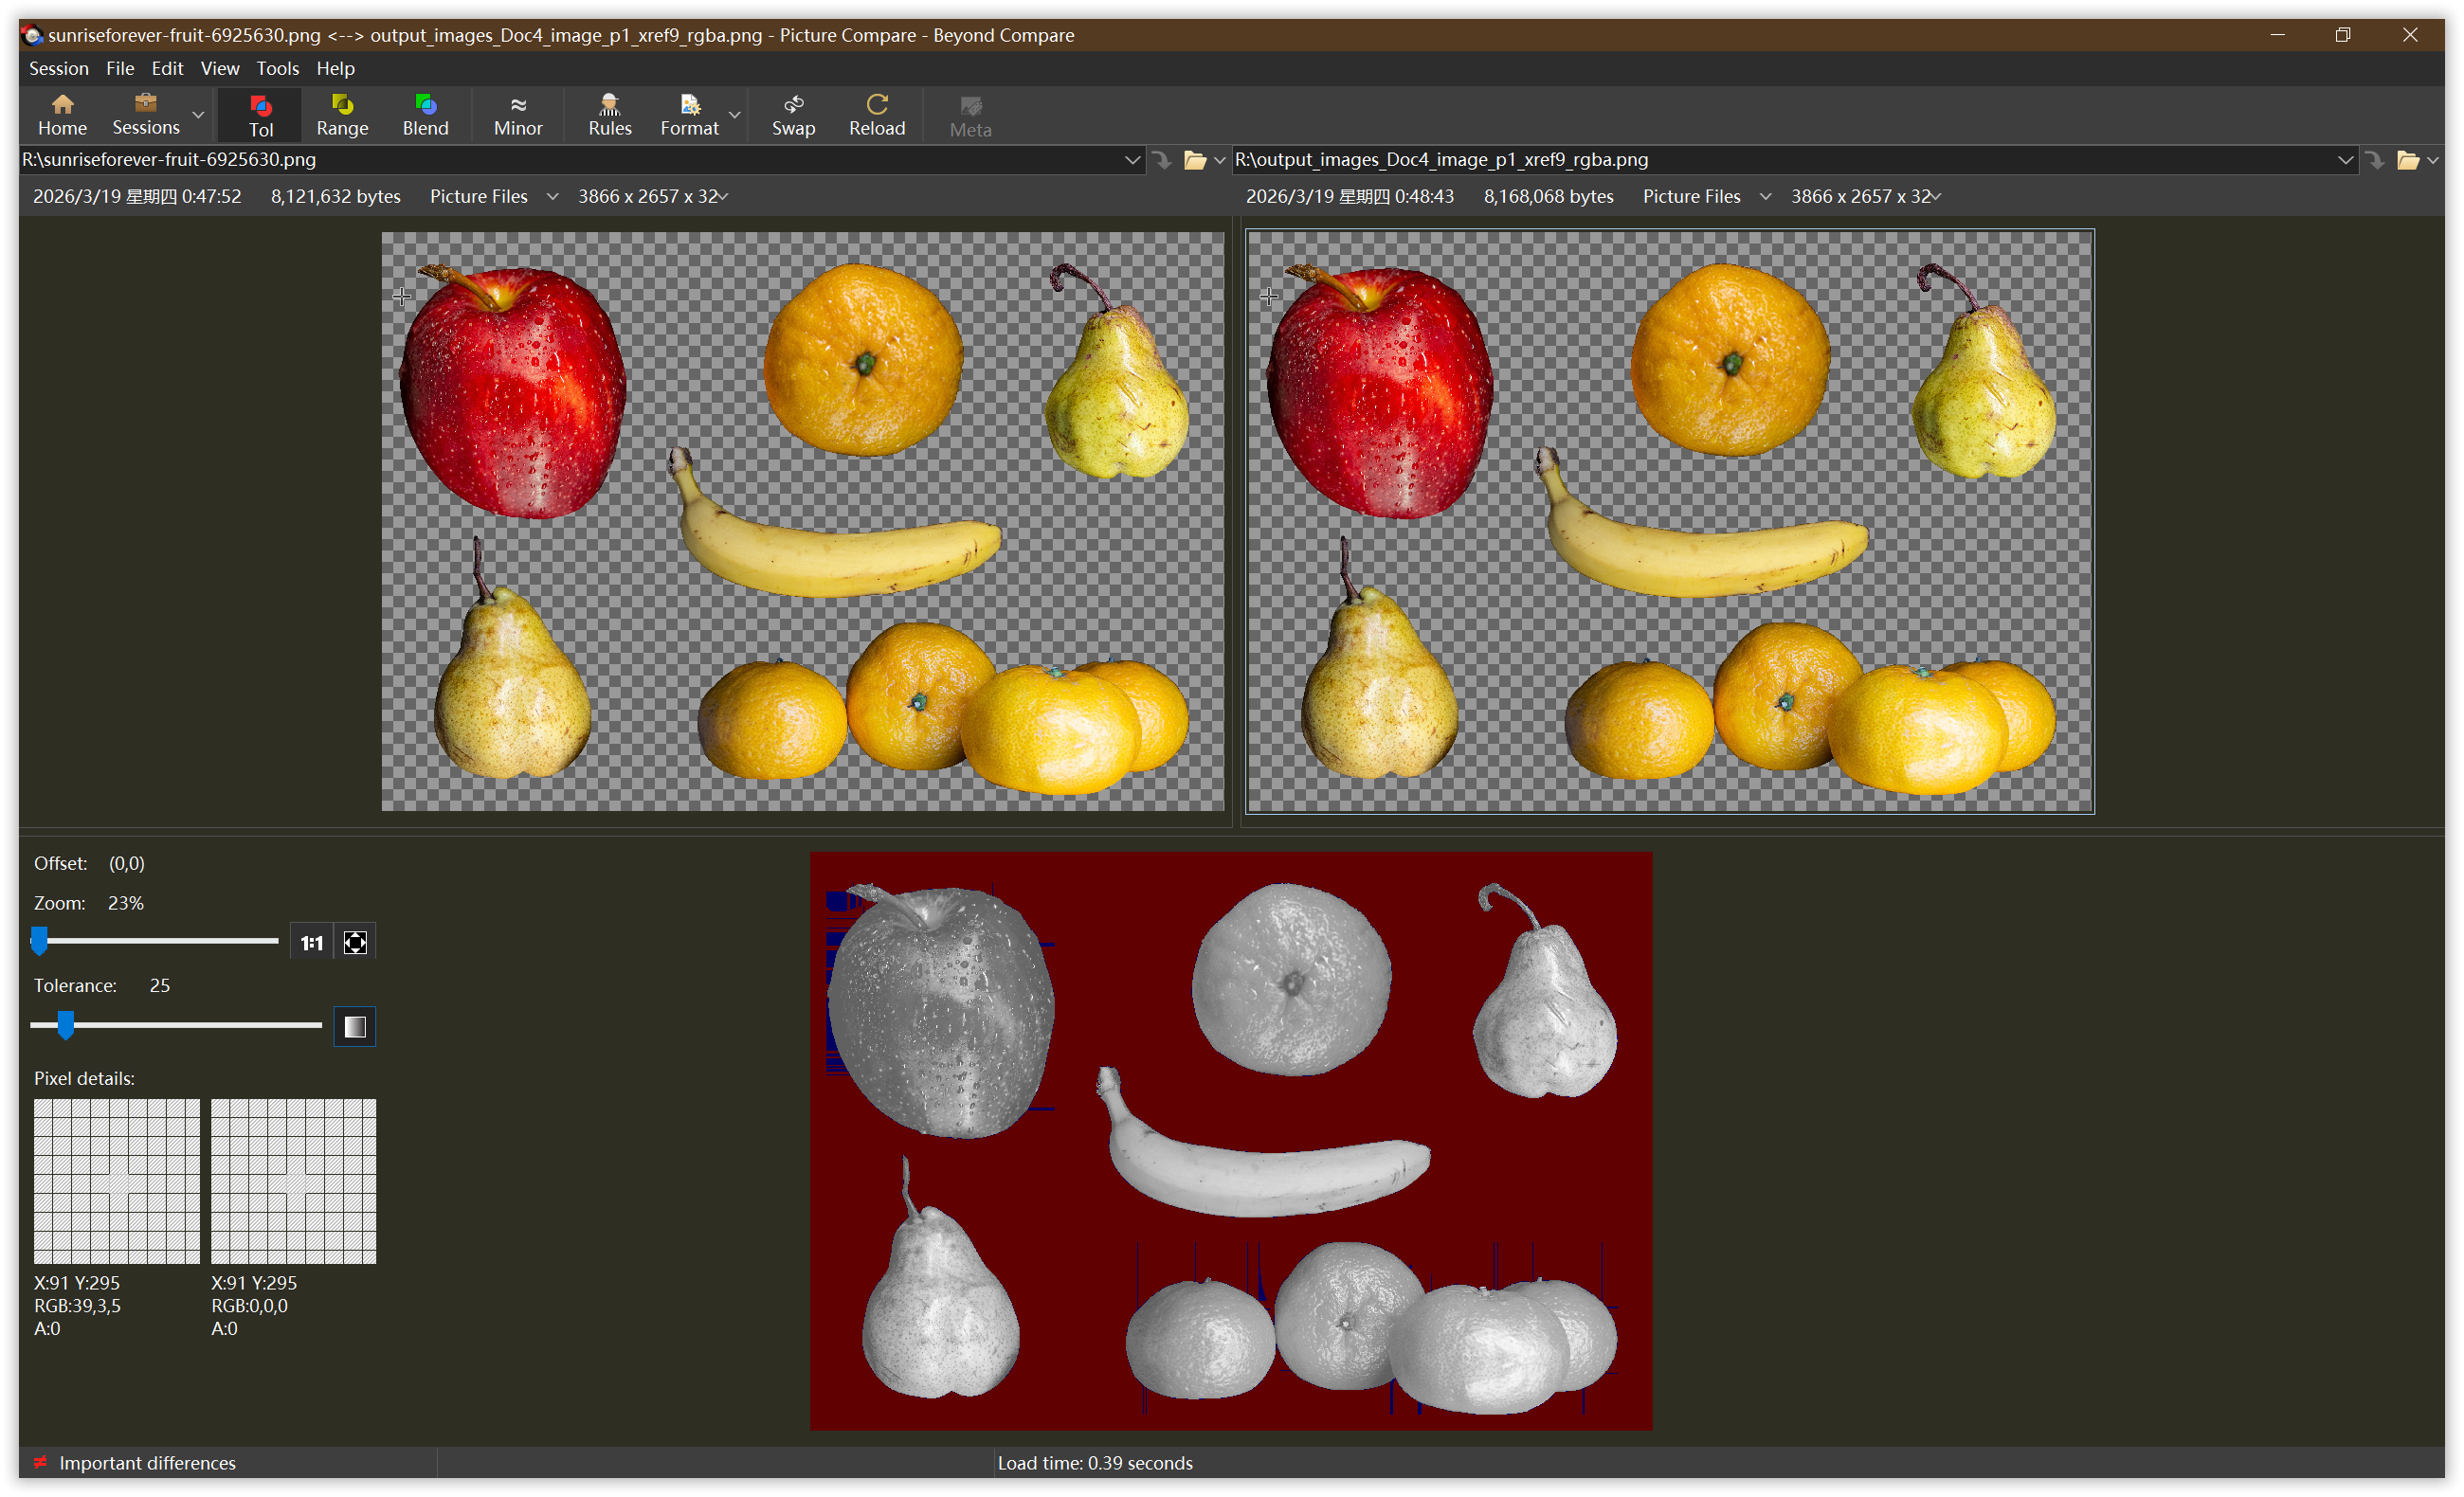Open the Tools menu

277,68
